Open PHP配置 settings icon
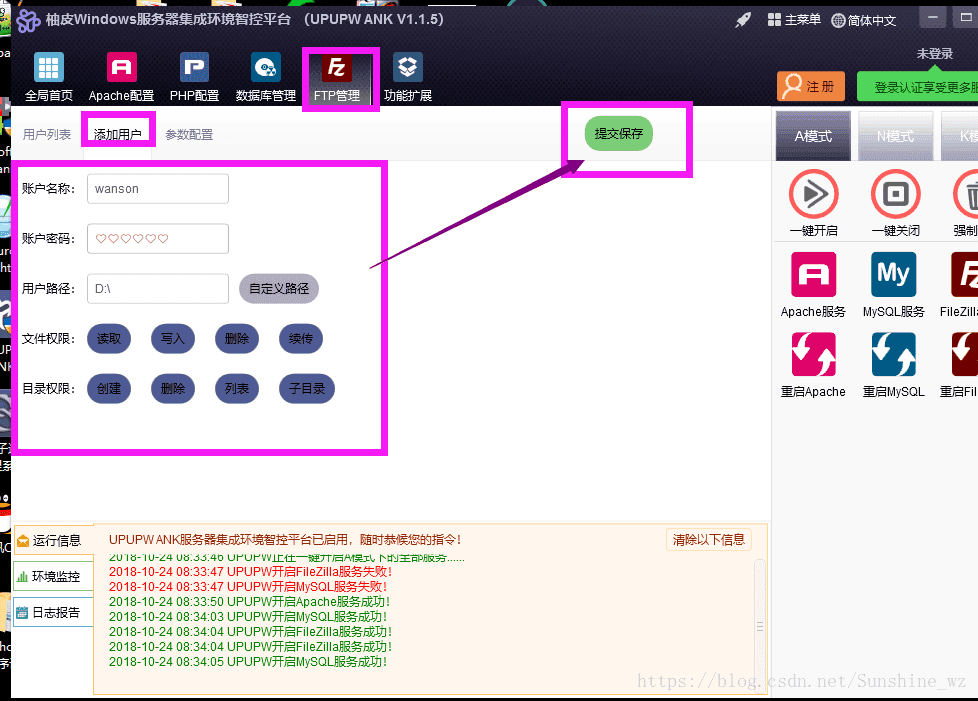The height and width of the screenshot is (701, 978). click(194, 77)
